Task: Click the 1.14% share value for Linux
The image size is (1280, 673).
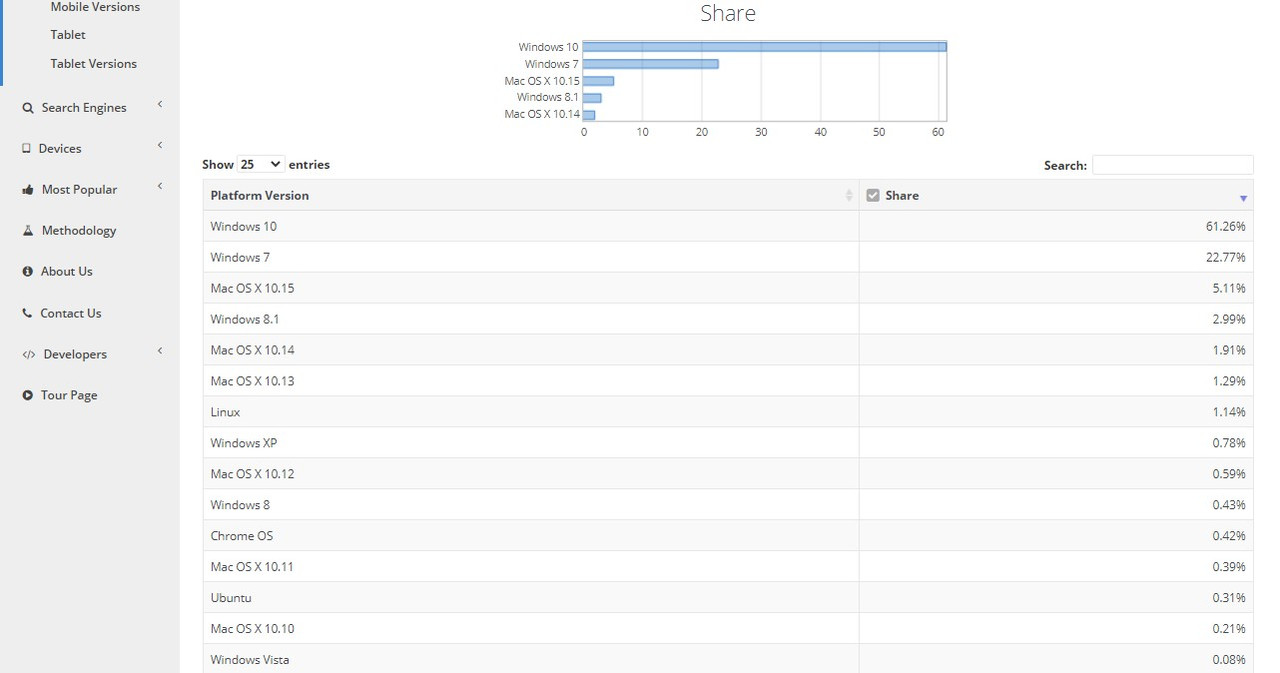Action: (x=1229, y=413)
